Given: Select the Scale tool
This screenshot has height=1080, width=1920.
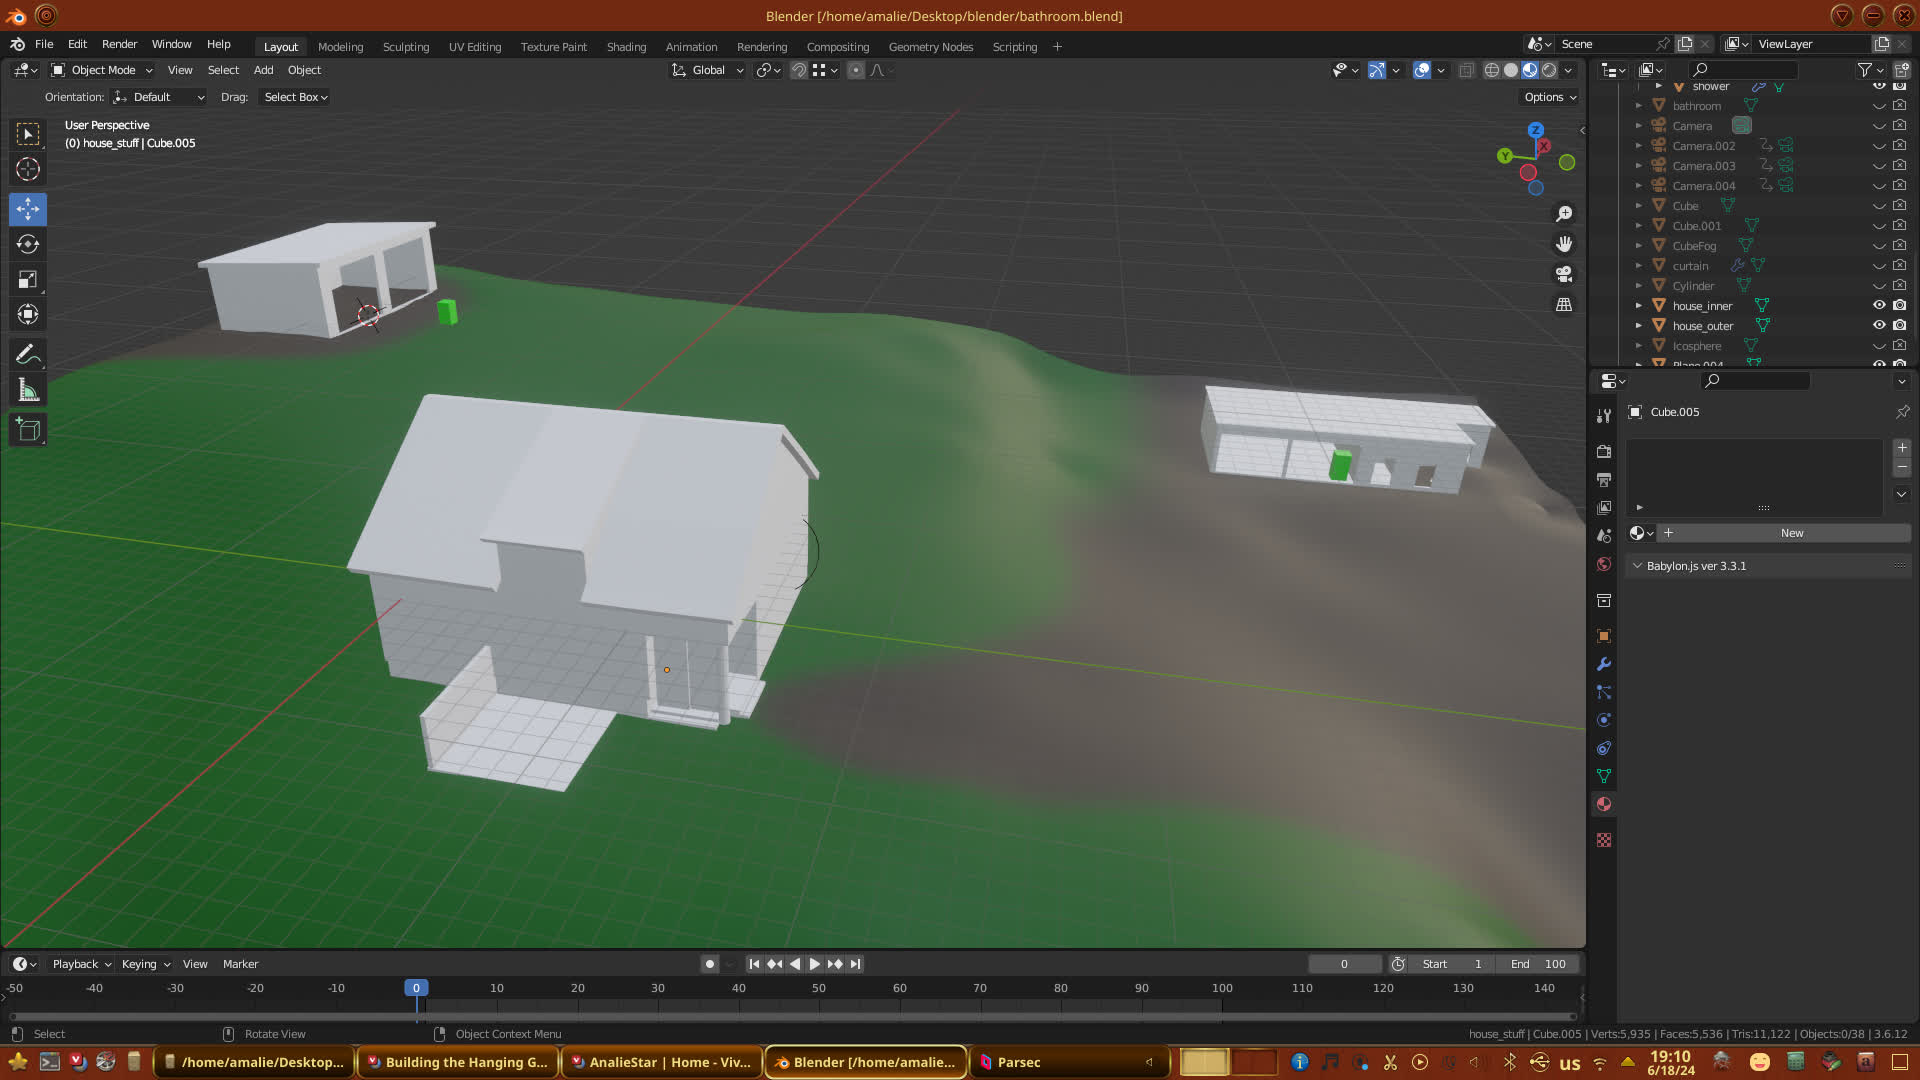Looking at the screenshot, I should 28,280.
